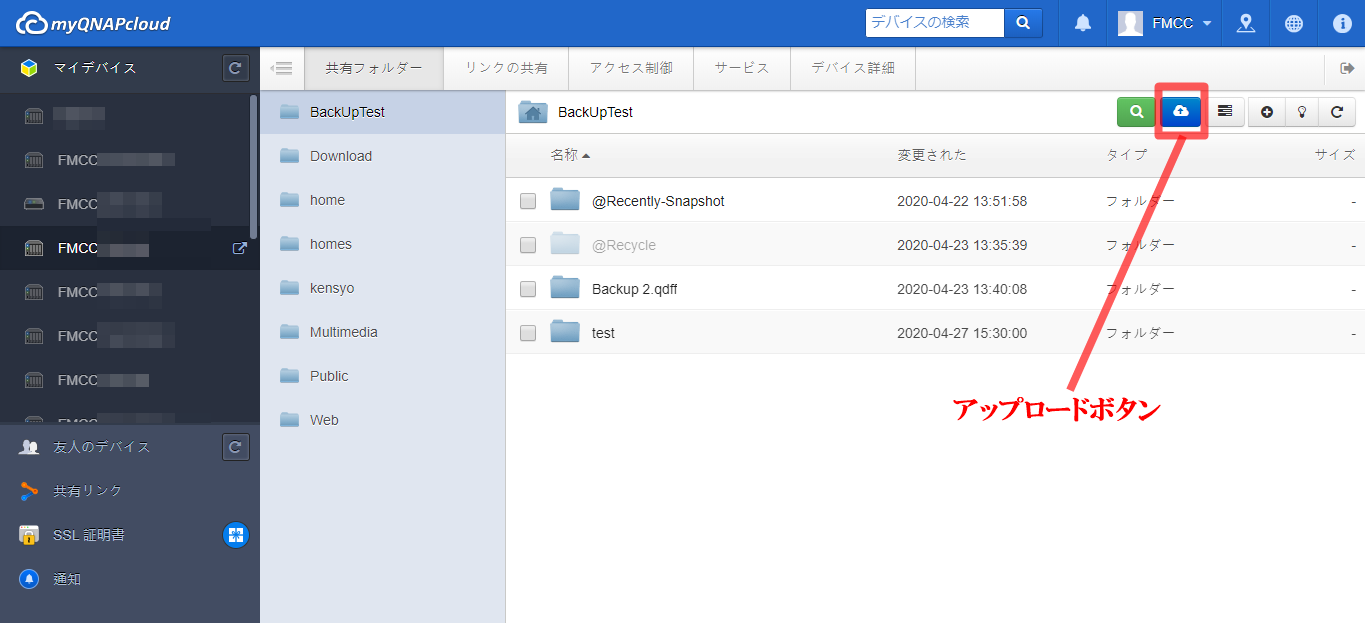Click the test folder icon
Screen dimensions: 1365x623
565,332
